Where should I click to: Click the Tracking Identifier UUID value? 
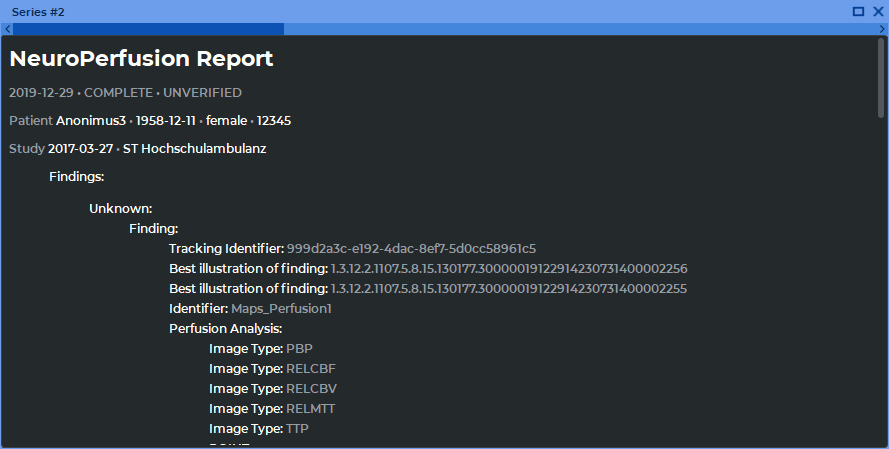pyautogui.click(x=411, y=249)
